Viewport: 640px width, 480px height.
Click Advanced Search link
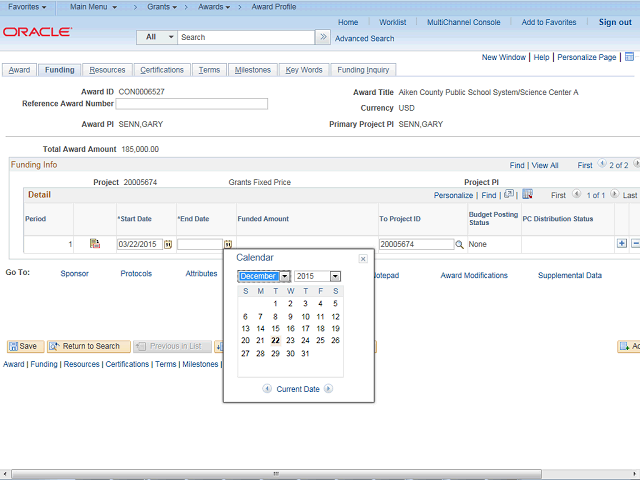click(x=364, y=38)
